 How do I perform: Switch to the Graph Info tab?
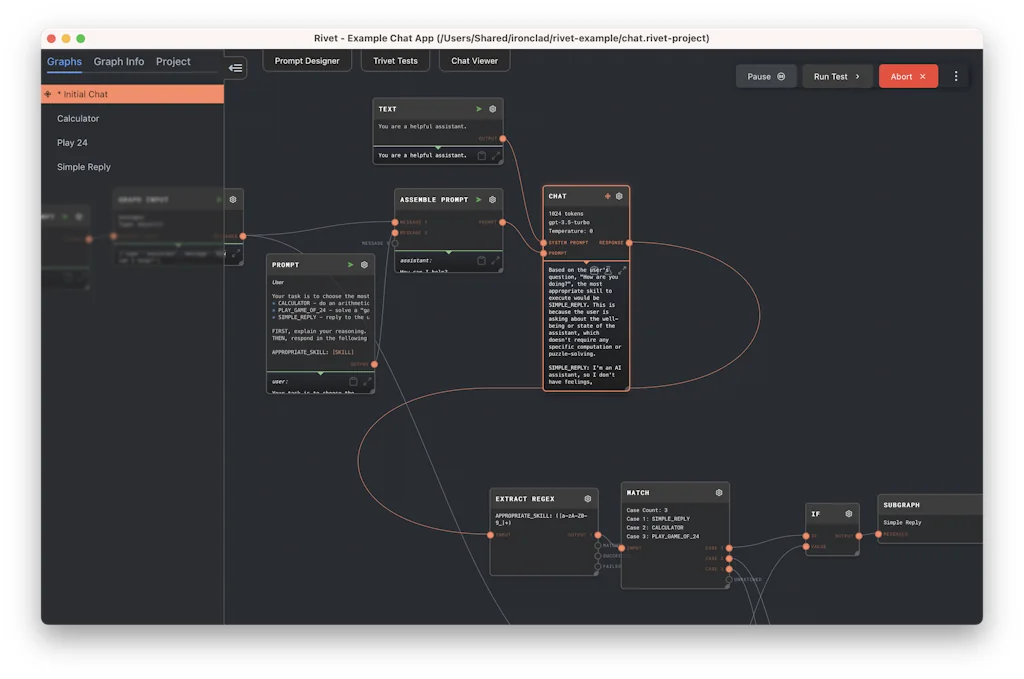coord(118,61)
